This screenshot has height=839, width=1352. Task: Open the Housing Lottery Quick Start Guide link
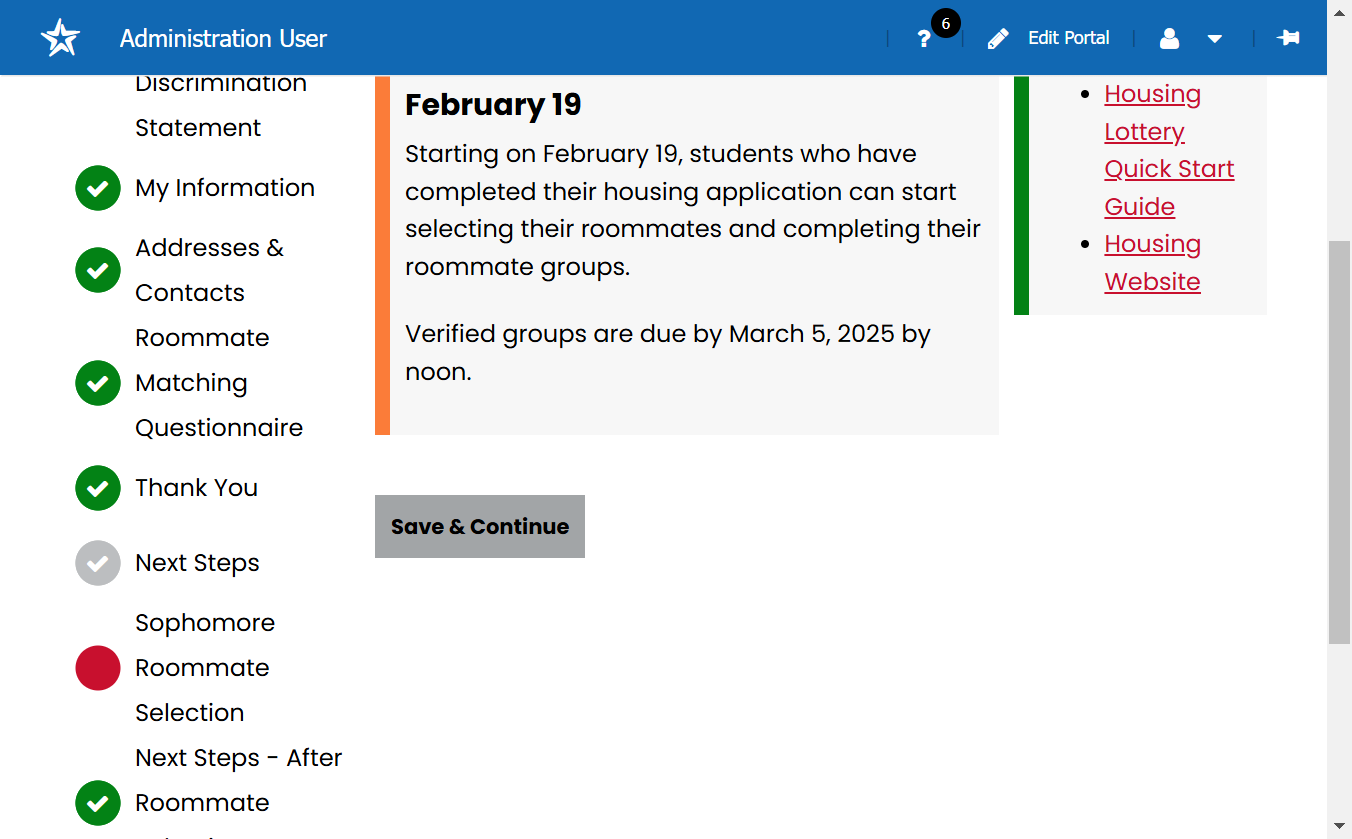point(1169,150)
